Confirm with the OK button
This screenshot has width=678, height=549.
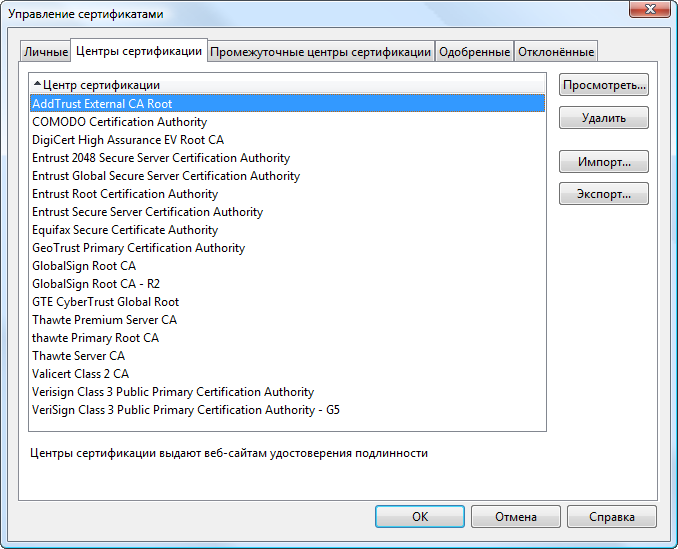coord(420,517)
